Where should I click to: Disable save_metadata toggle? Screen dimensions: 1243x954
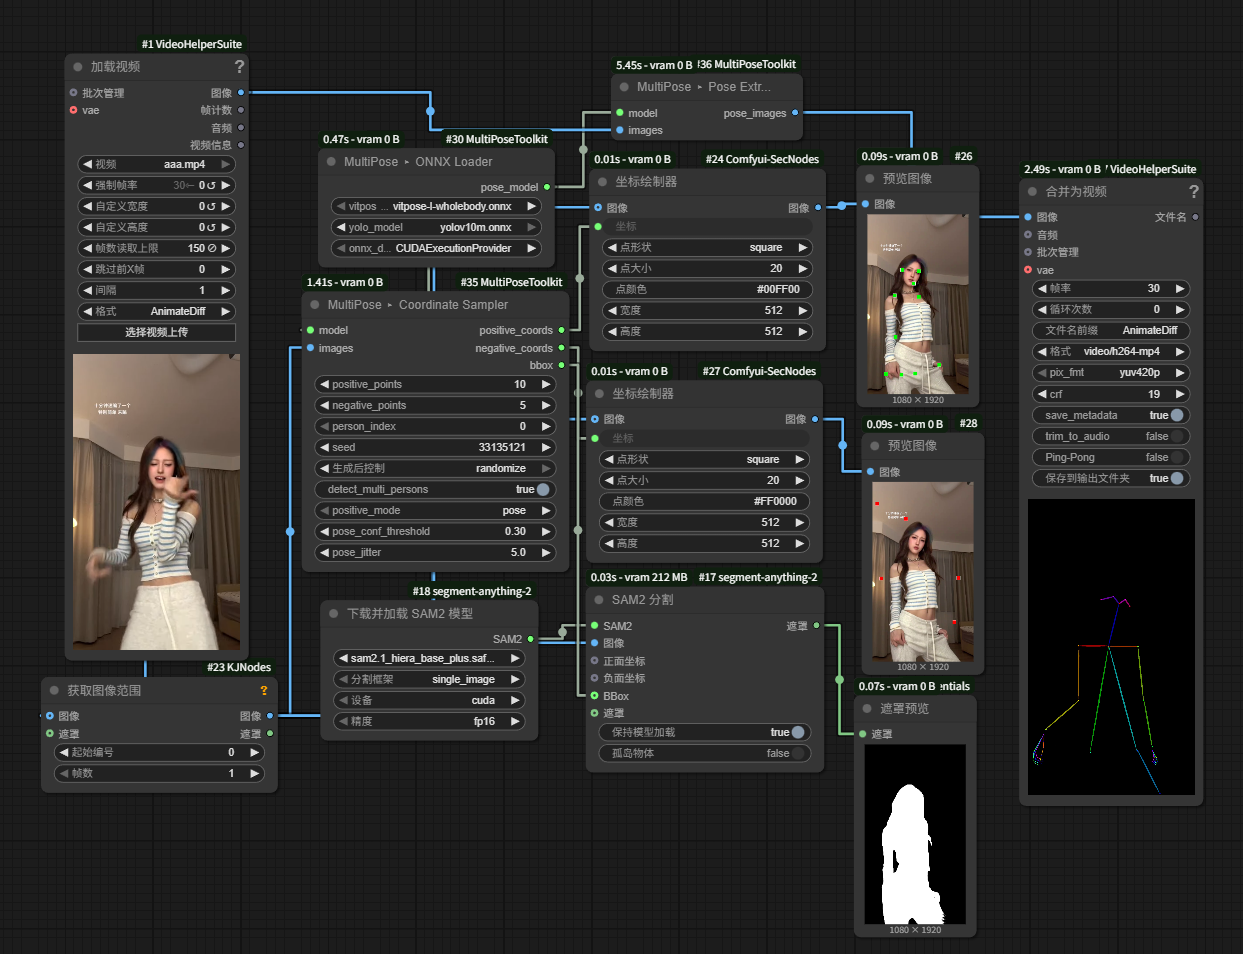point(1177,416)
